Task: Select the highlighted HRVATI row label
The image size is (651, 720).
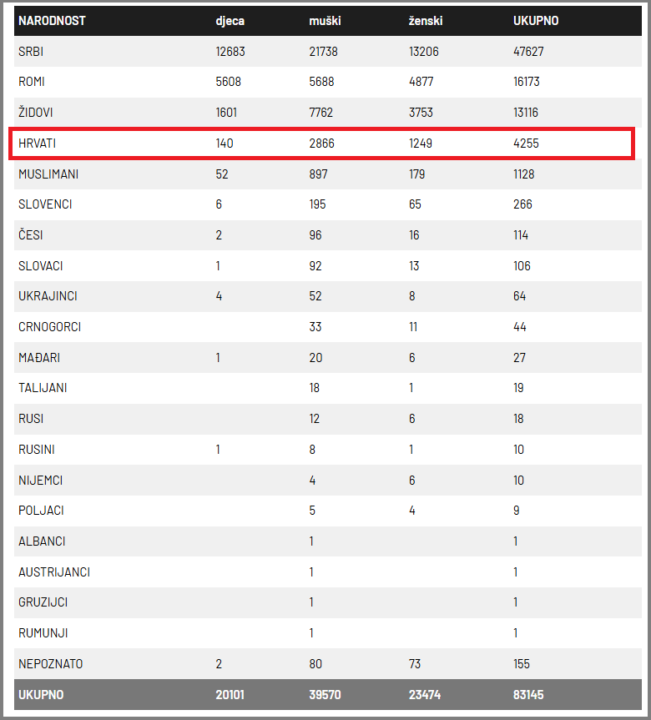Action: [x=37, y=144]
